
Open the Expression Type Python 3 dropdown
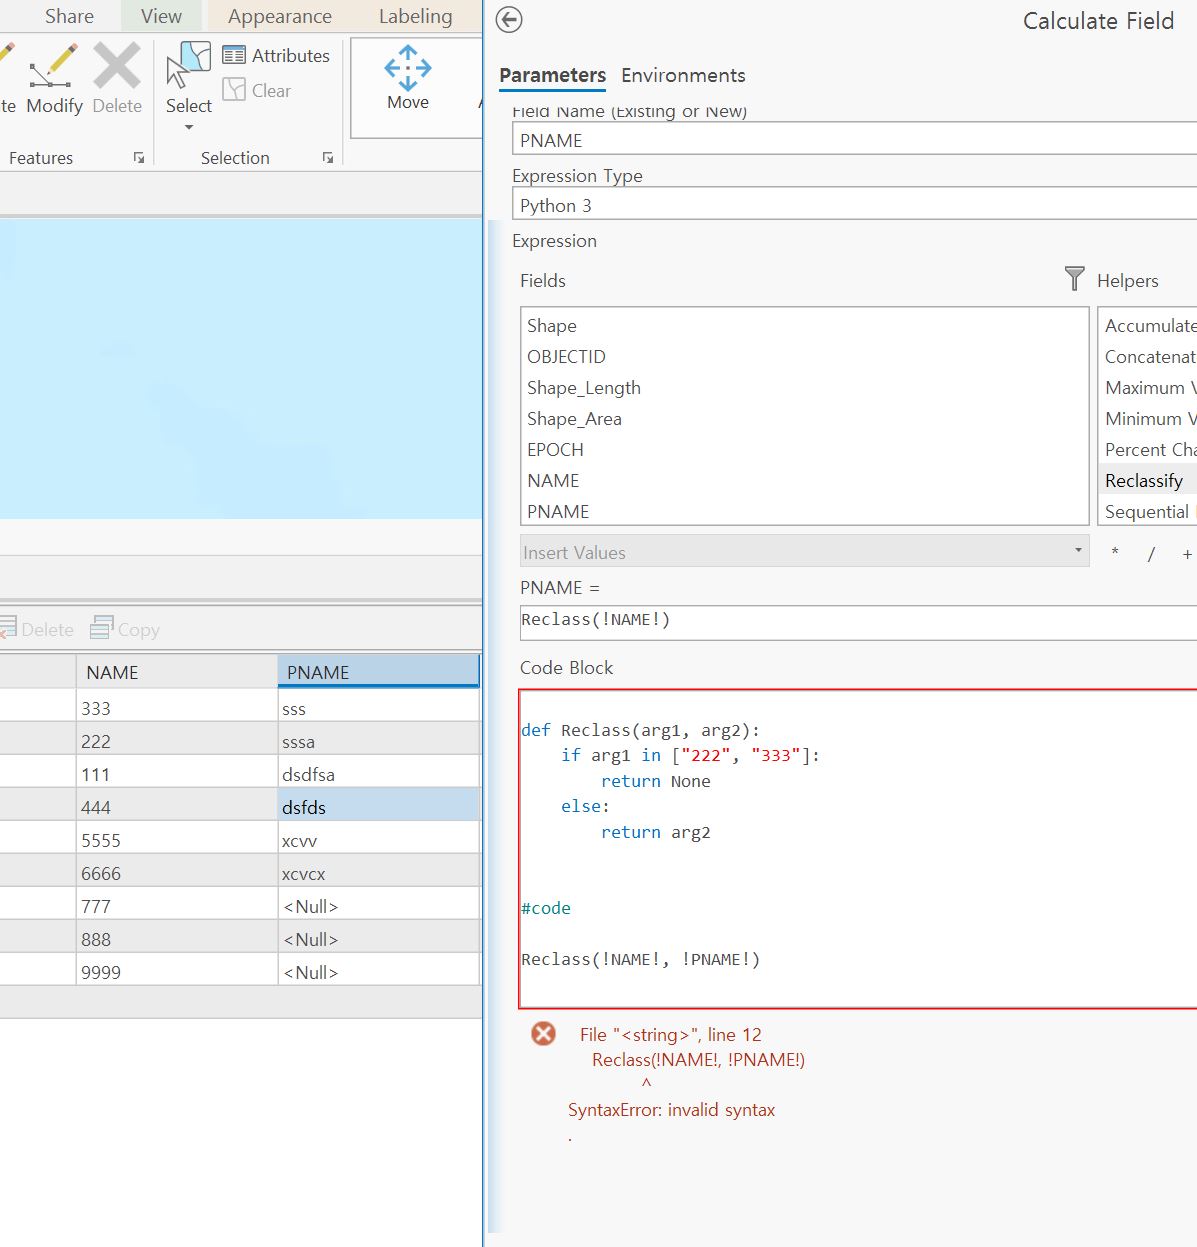855,205
